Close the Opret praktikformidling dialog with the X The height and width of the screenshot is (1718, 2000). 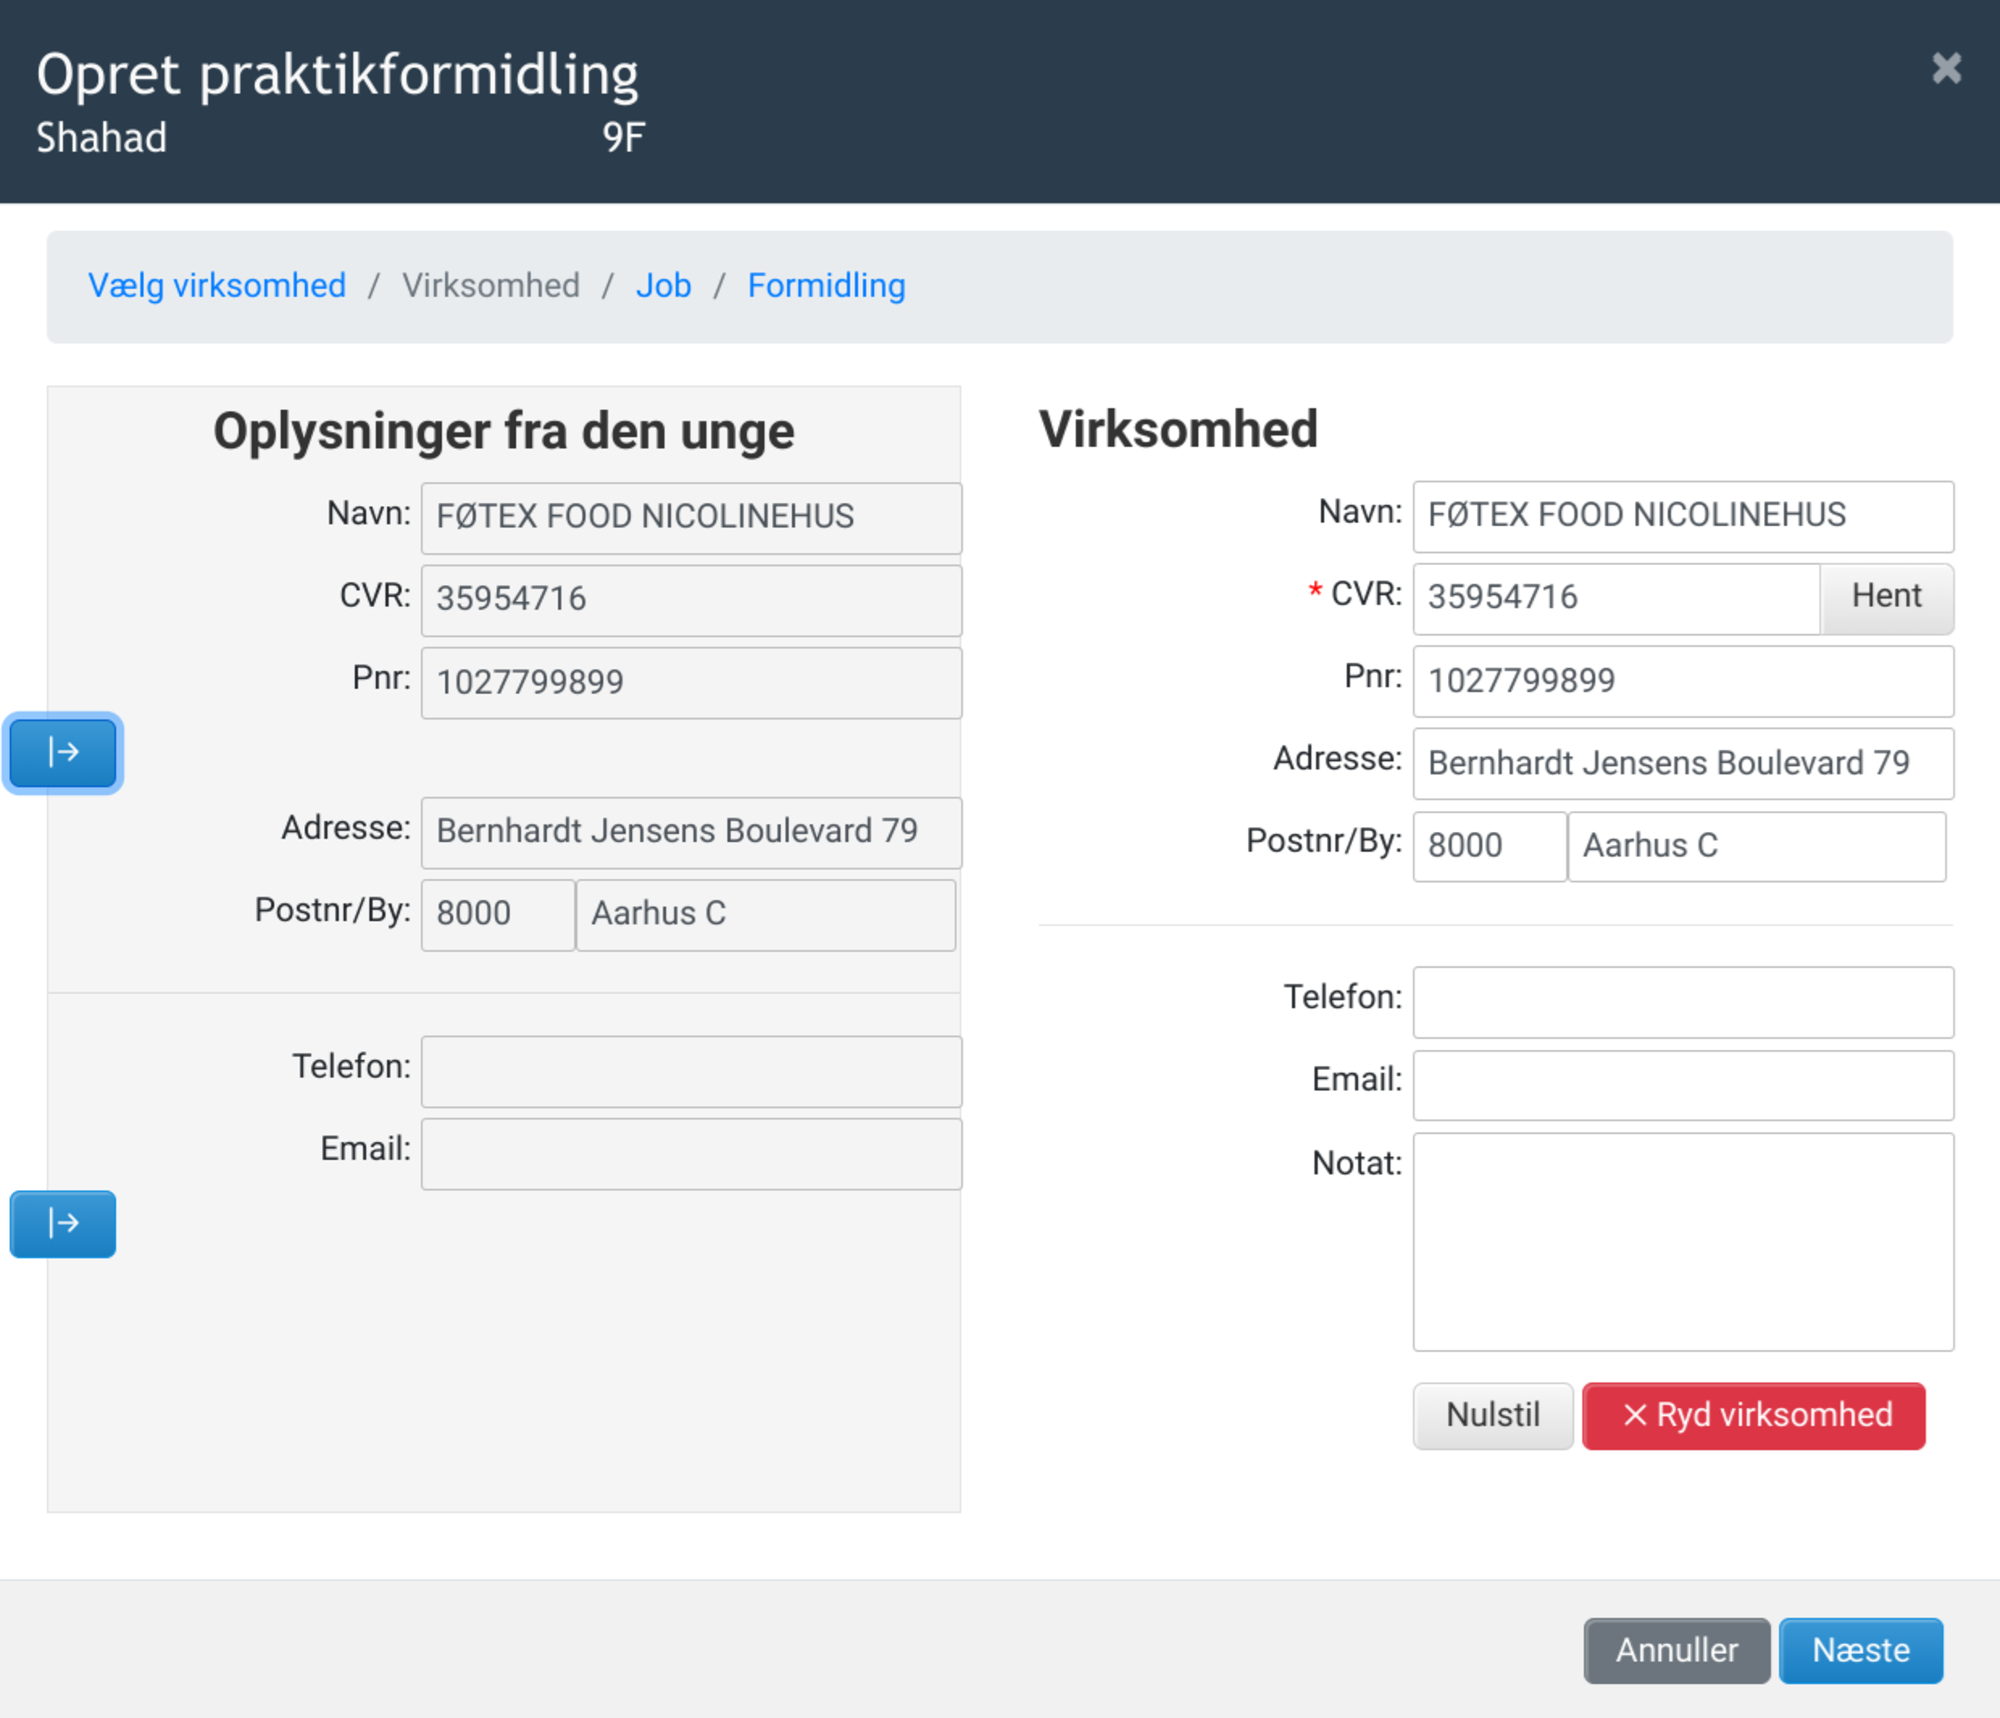click(1946, 68)
